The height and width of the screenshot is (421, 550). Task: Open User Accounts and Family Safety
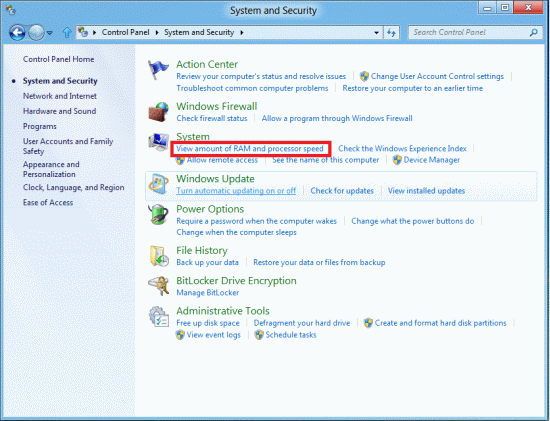click(x=68, y=146)
